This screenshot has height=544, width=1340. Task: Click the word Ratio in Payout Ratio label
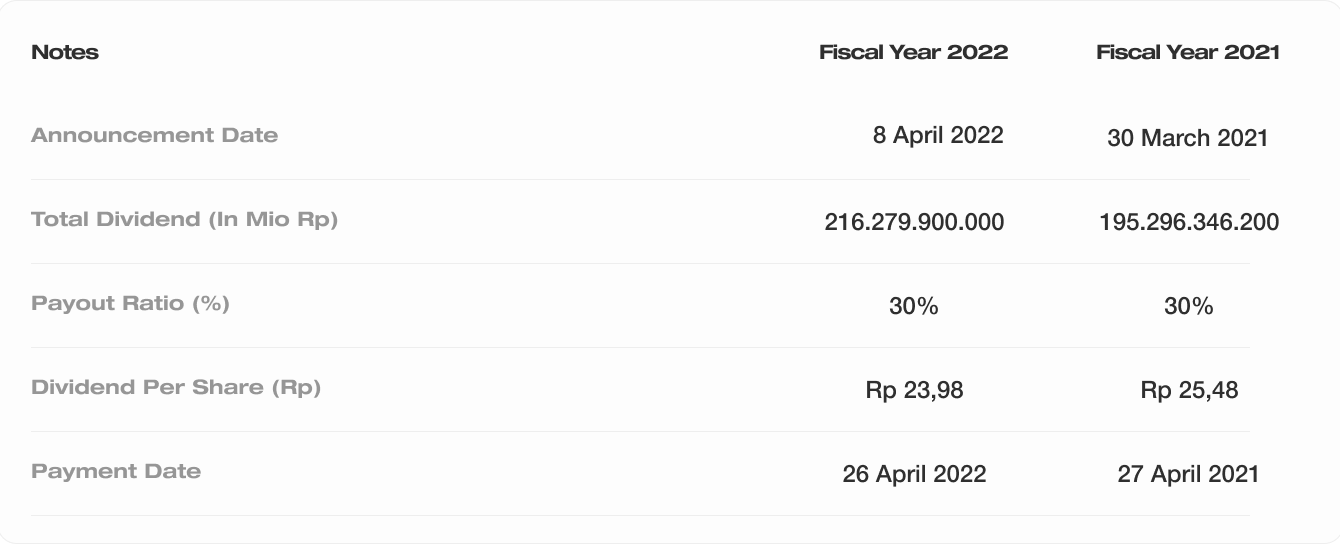[x=152, y=303]
